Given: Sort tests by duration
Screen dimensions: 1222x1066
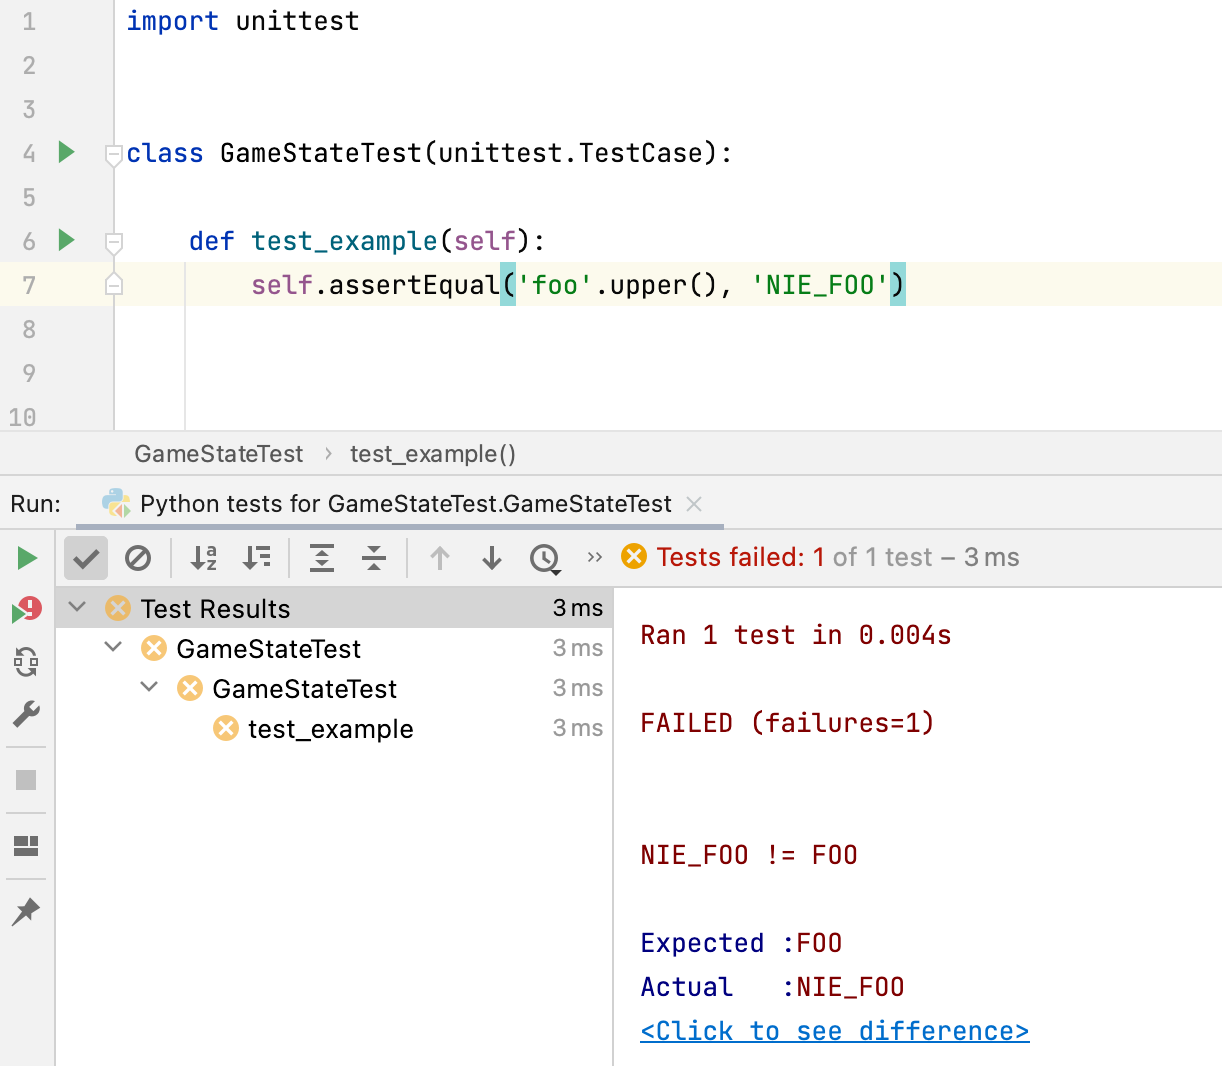Looking at the screenshot, I should pyautogui.click(x=257, y=558).
